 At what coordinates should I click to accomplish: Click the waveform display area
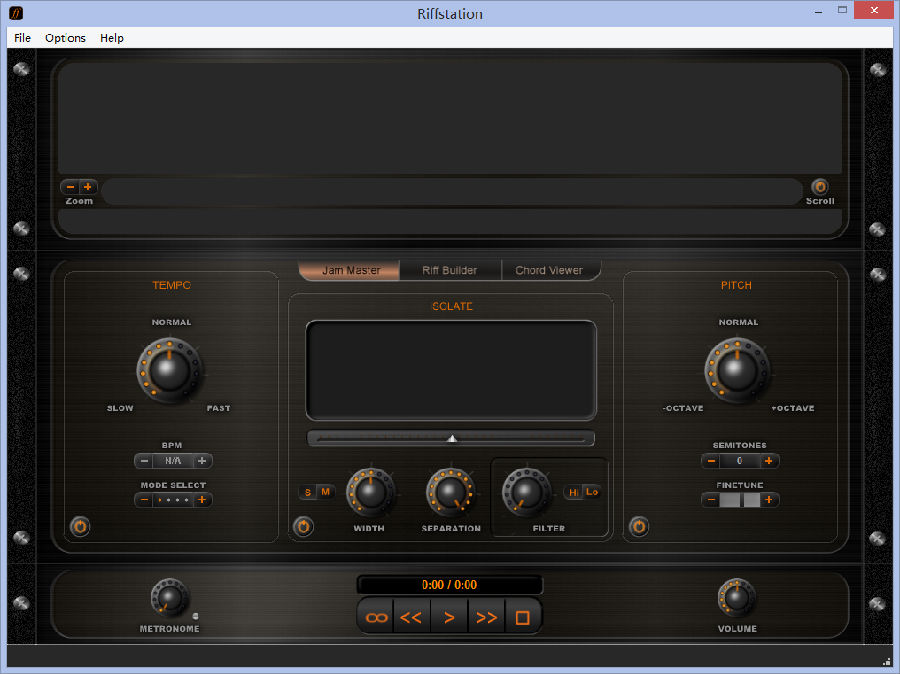(x=449, y=118)
